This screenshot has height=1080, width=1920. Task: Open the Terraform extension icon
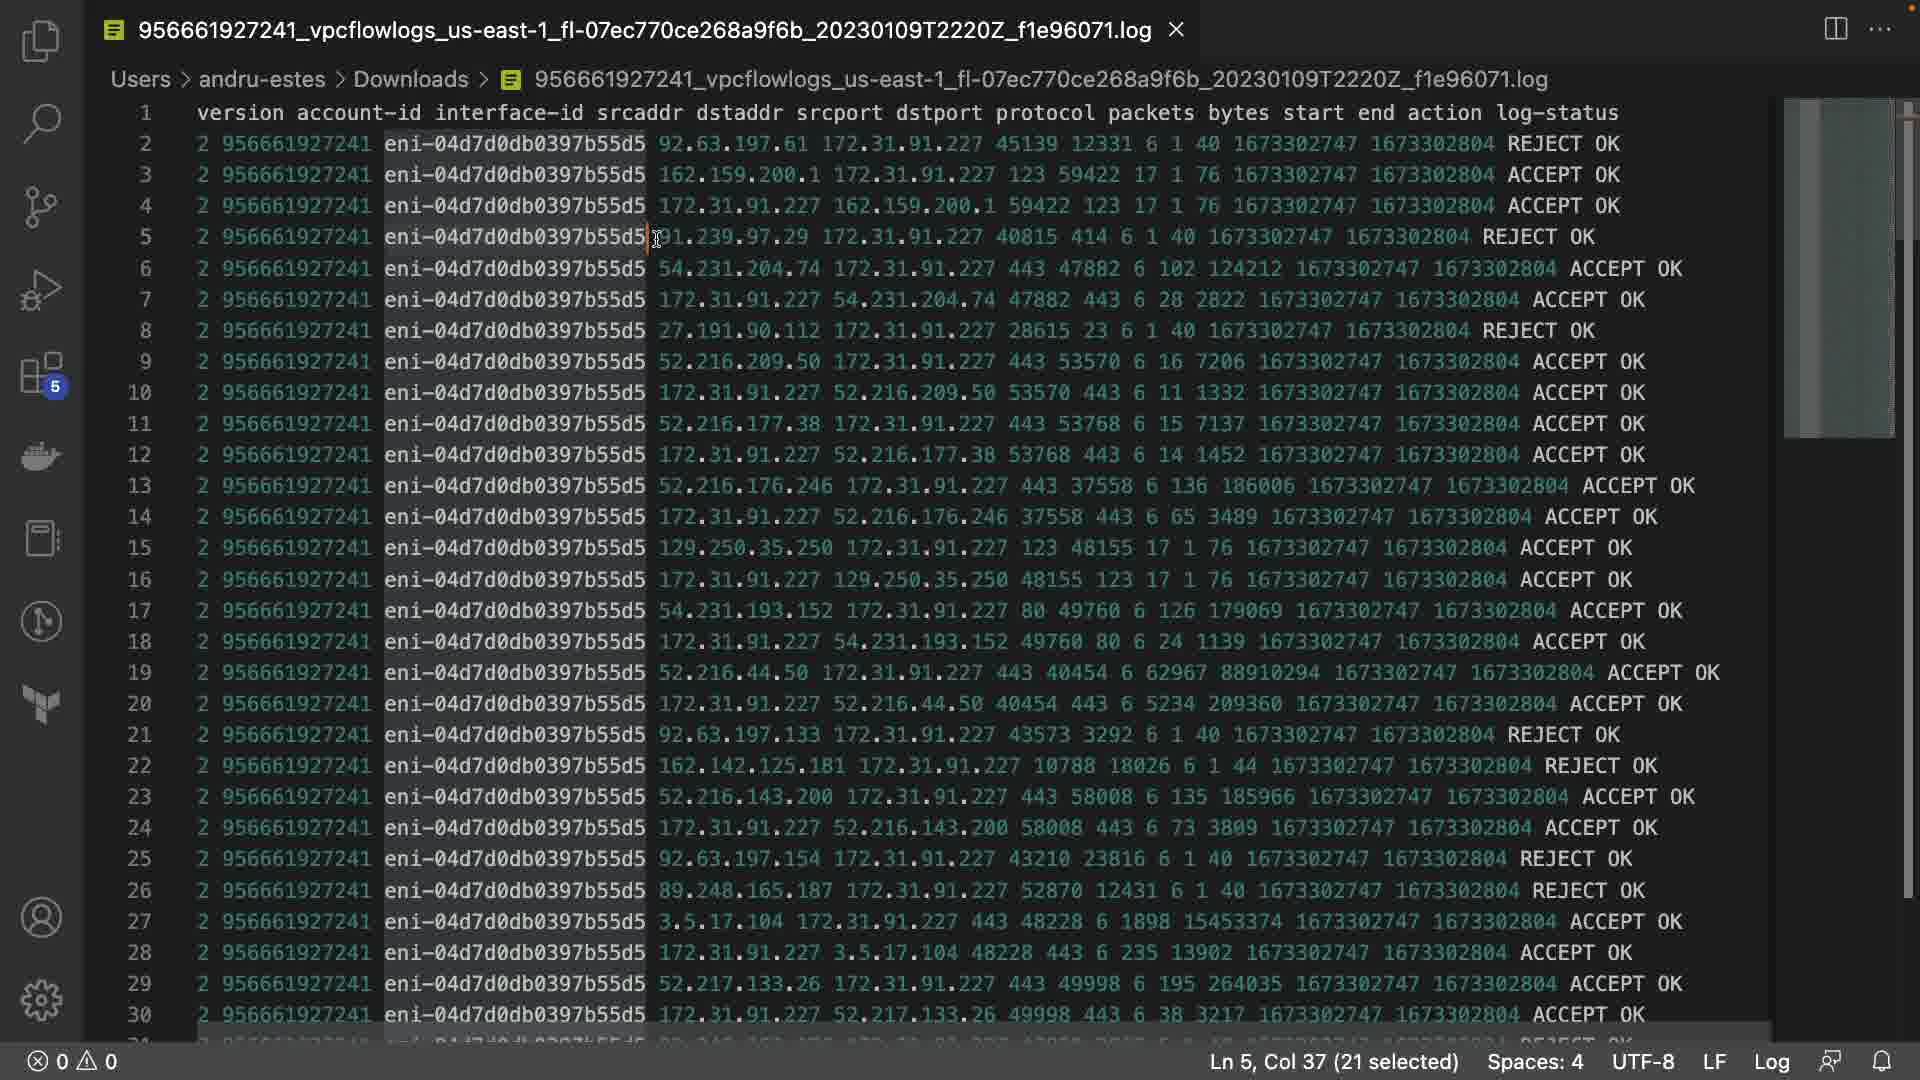41,705
